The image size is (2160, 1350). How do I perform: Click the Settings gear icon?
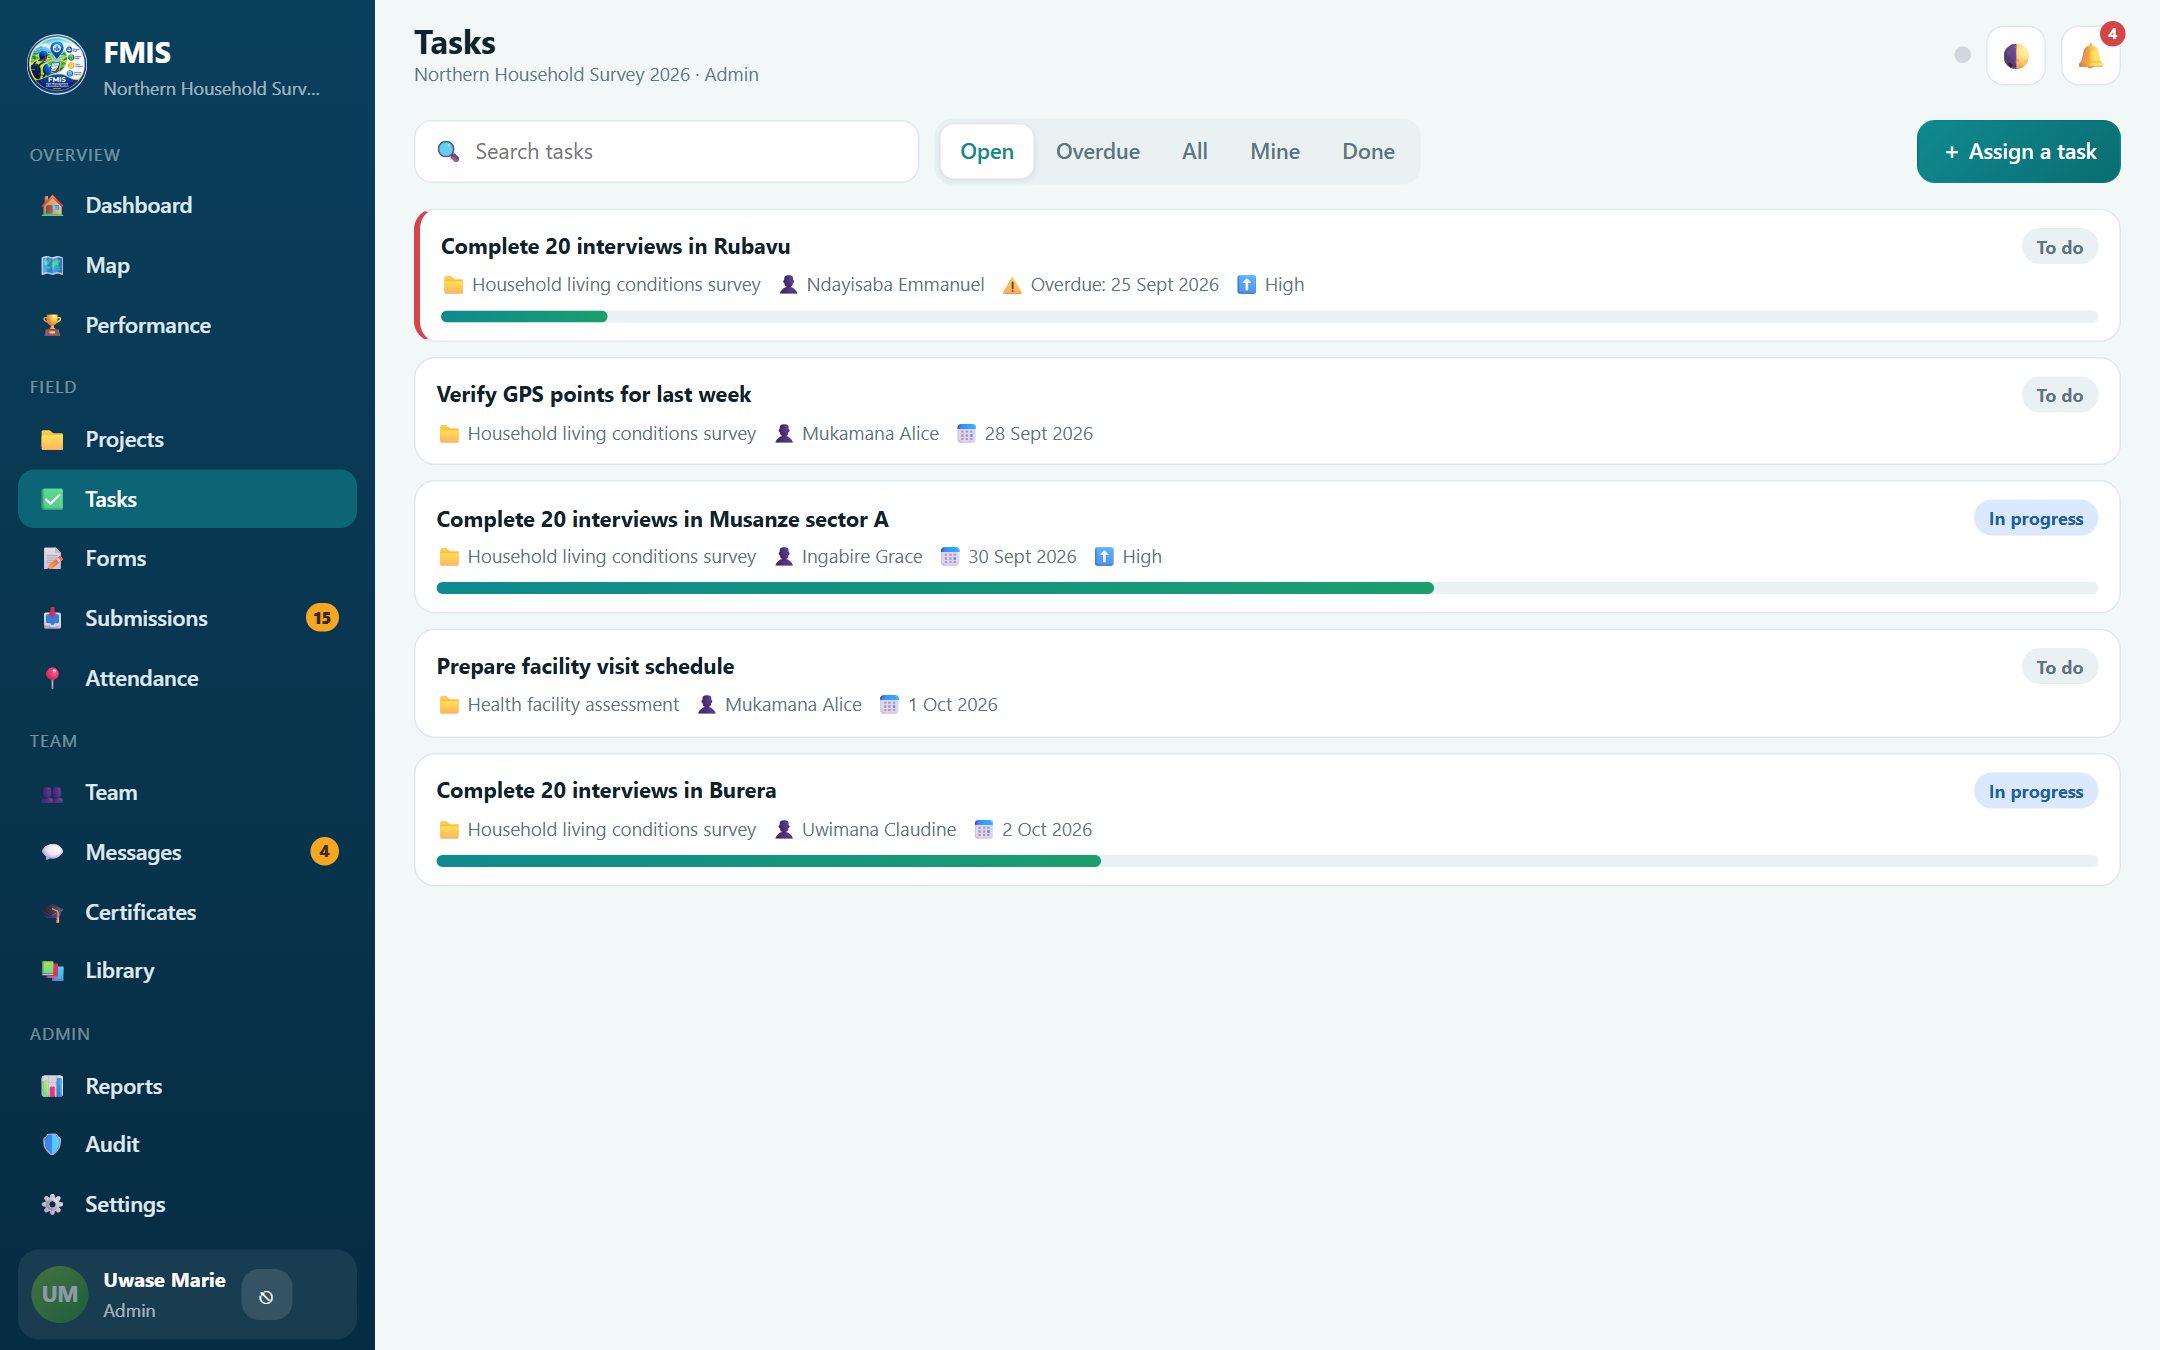click(52, 1204)
